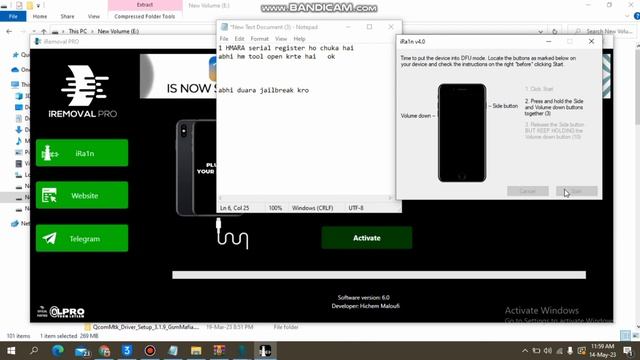The height and width of the screenshot is (360, 640).
Task: Click the iRemoval PRO logo
Action: [83, 91]
